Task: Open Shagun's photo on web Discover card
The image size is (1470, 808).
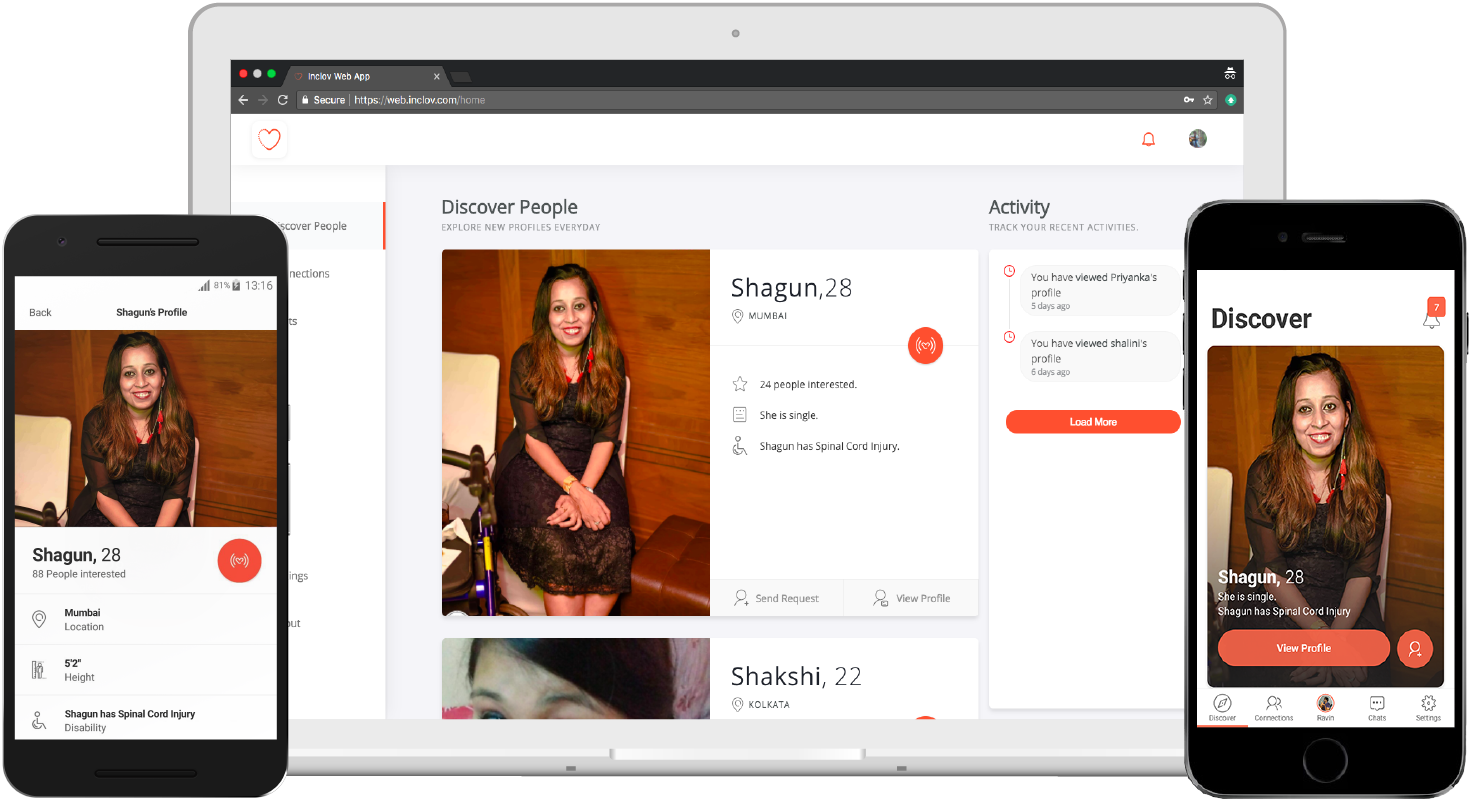Action: click(x=576, y=432)
